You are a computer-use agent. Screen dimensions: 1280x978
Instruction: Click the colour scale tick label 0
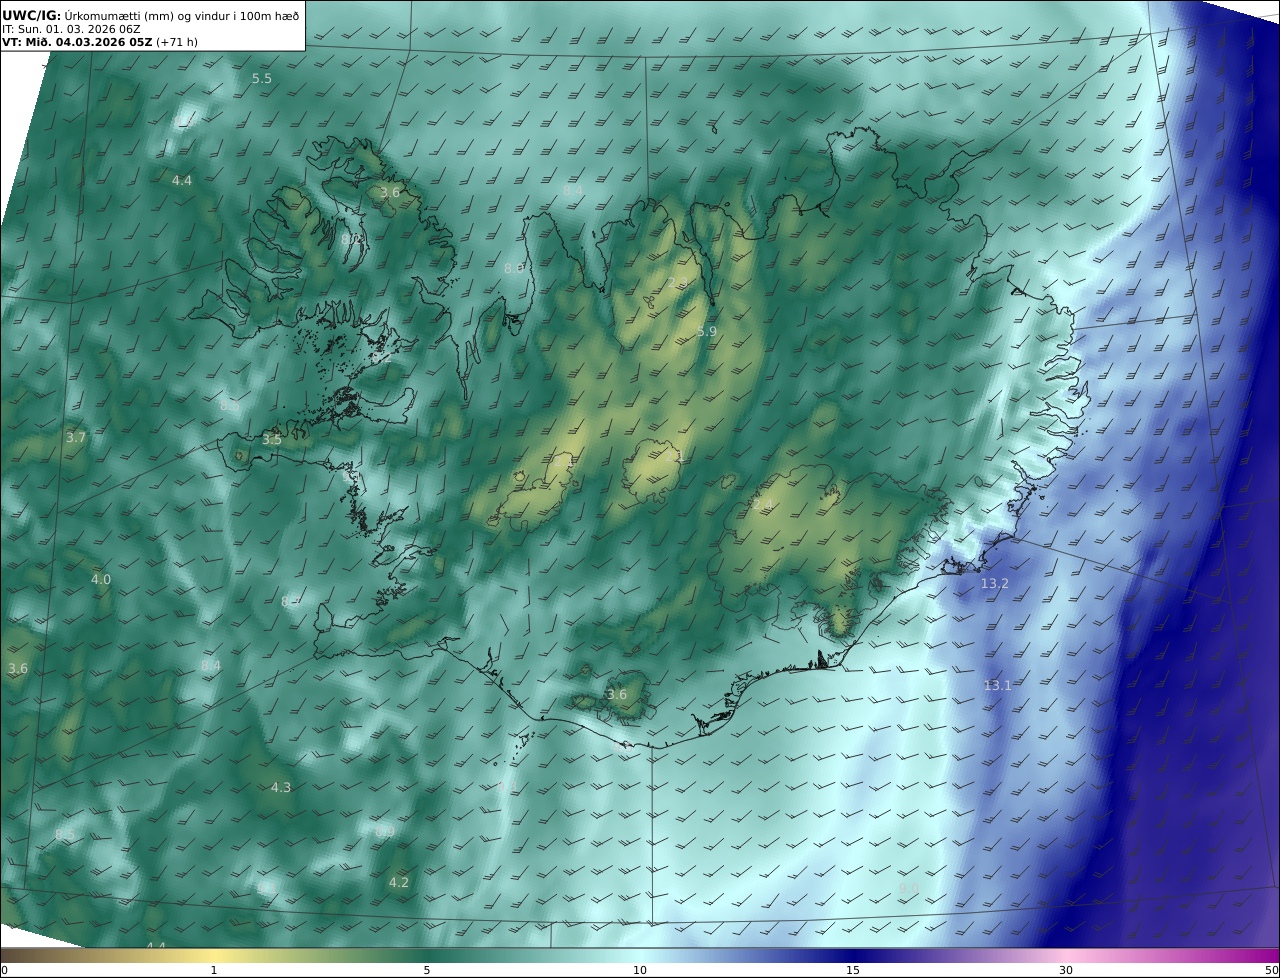pos(4,970)
